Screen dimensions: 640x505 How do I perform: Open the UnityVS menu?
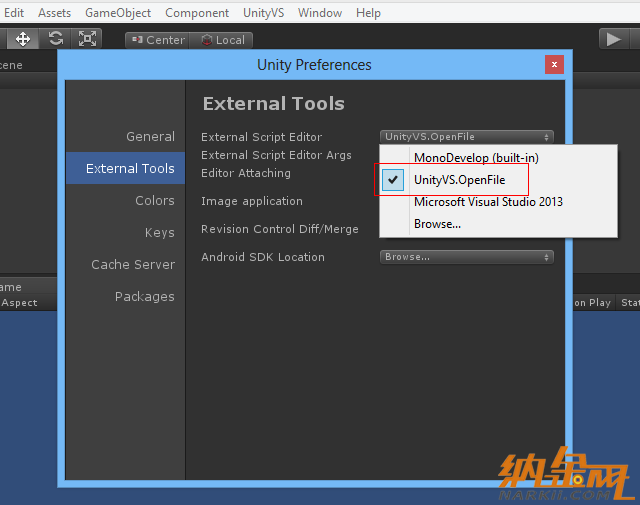pyautogui.click(x=263, y=13)
